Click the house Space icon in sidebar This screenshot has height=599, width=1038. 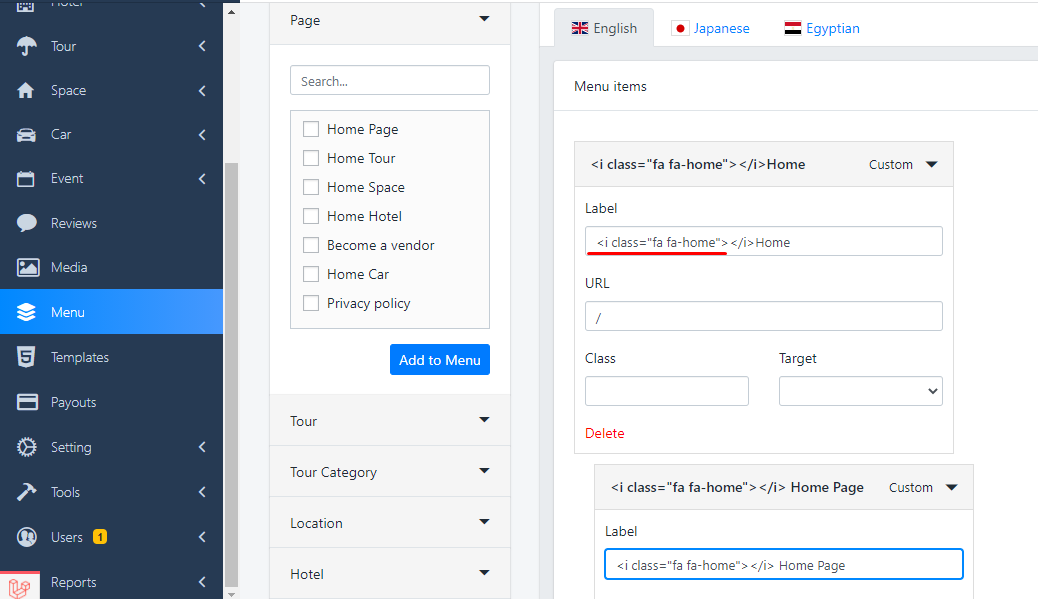pyautogui.click(x=27, y=90)
